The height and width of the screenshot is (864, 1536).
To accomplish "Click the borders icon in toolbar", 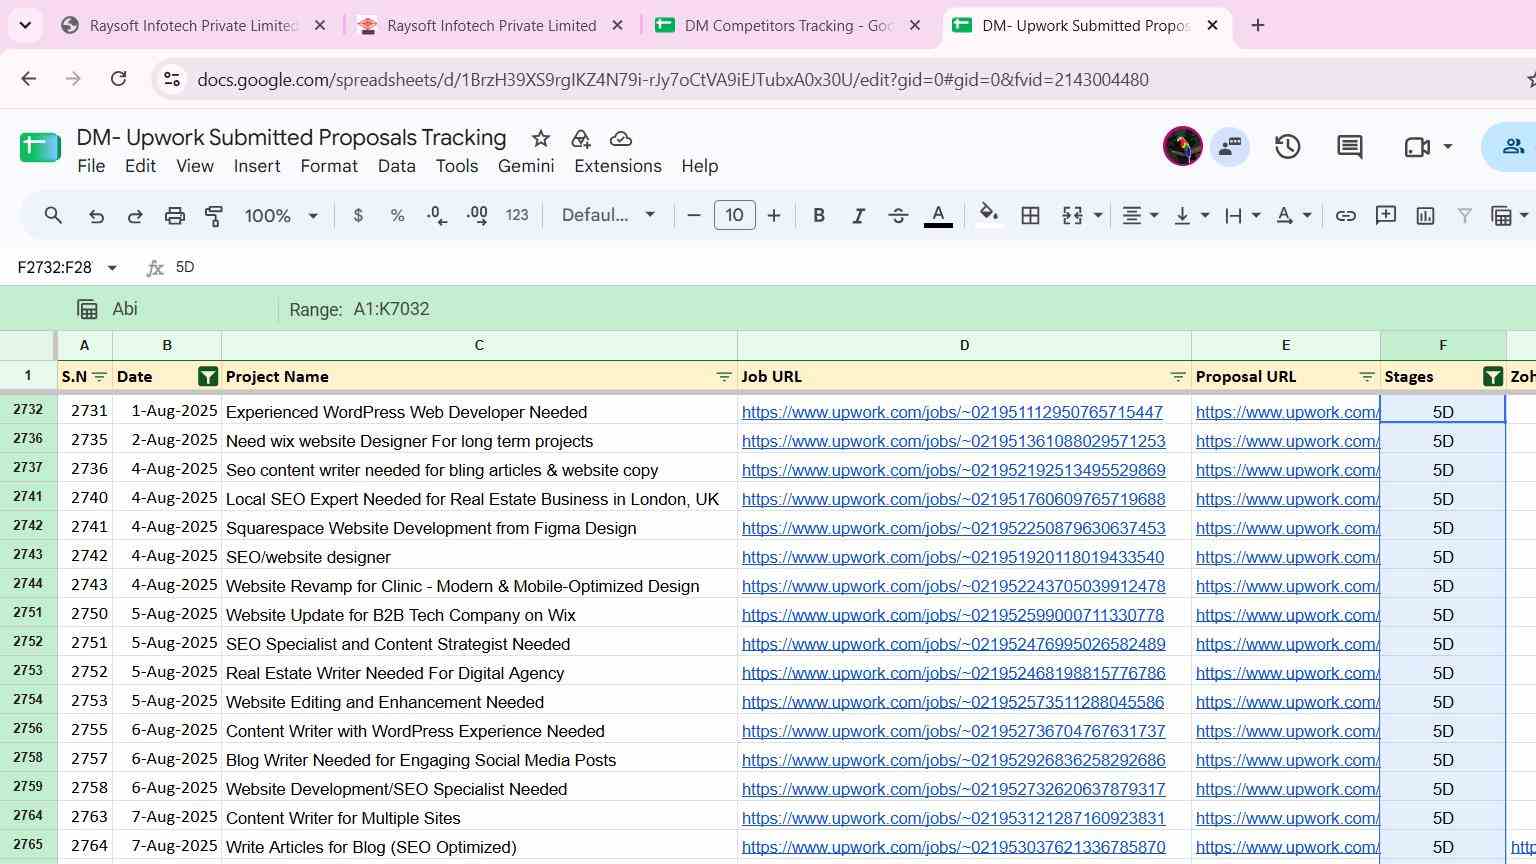I will (1030, 216).
